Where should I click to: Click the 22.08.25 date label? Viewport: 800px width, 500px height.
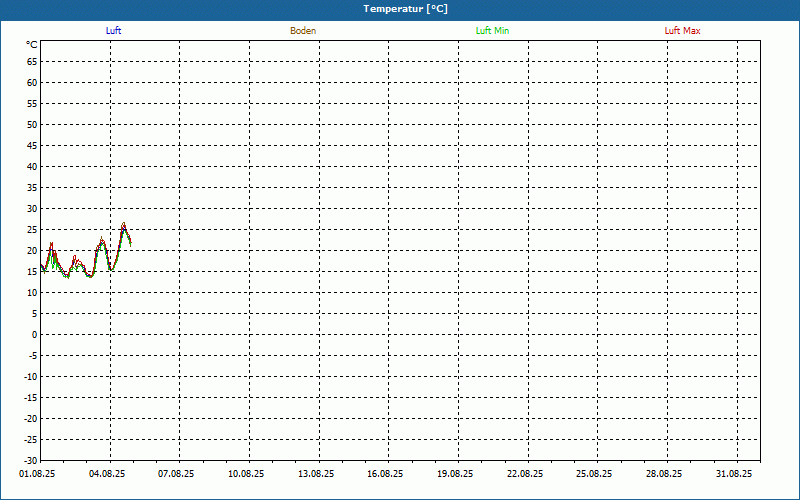tap(525, 474)
